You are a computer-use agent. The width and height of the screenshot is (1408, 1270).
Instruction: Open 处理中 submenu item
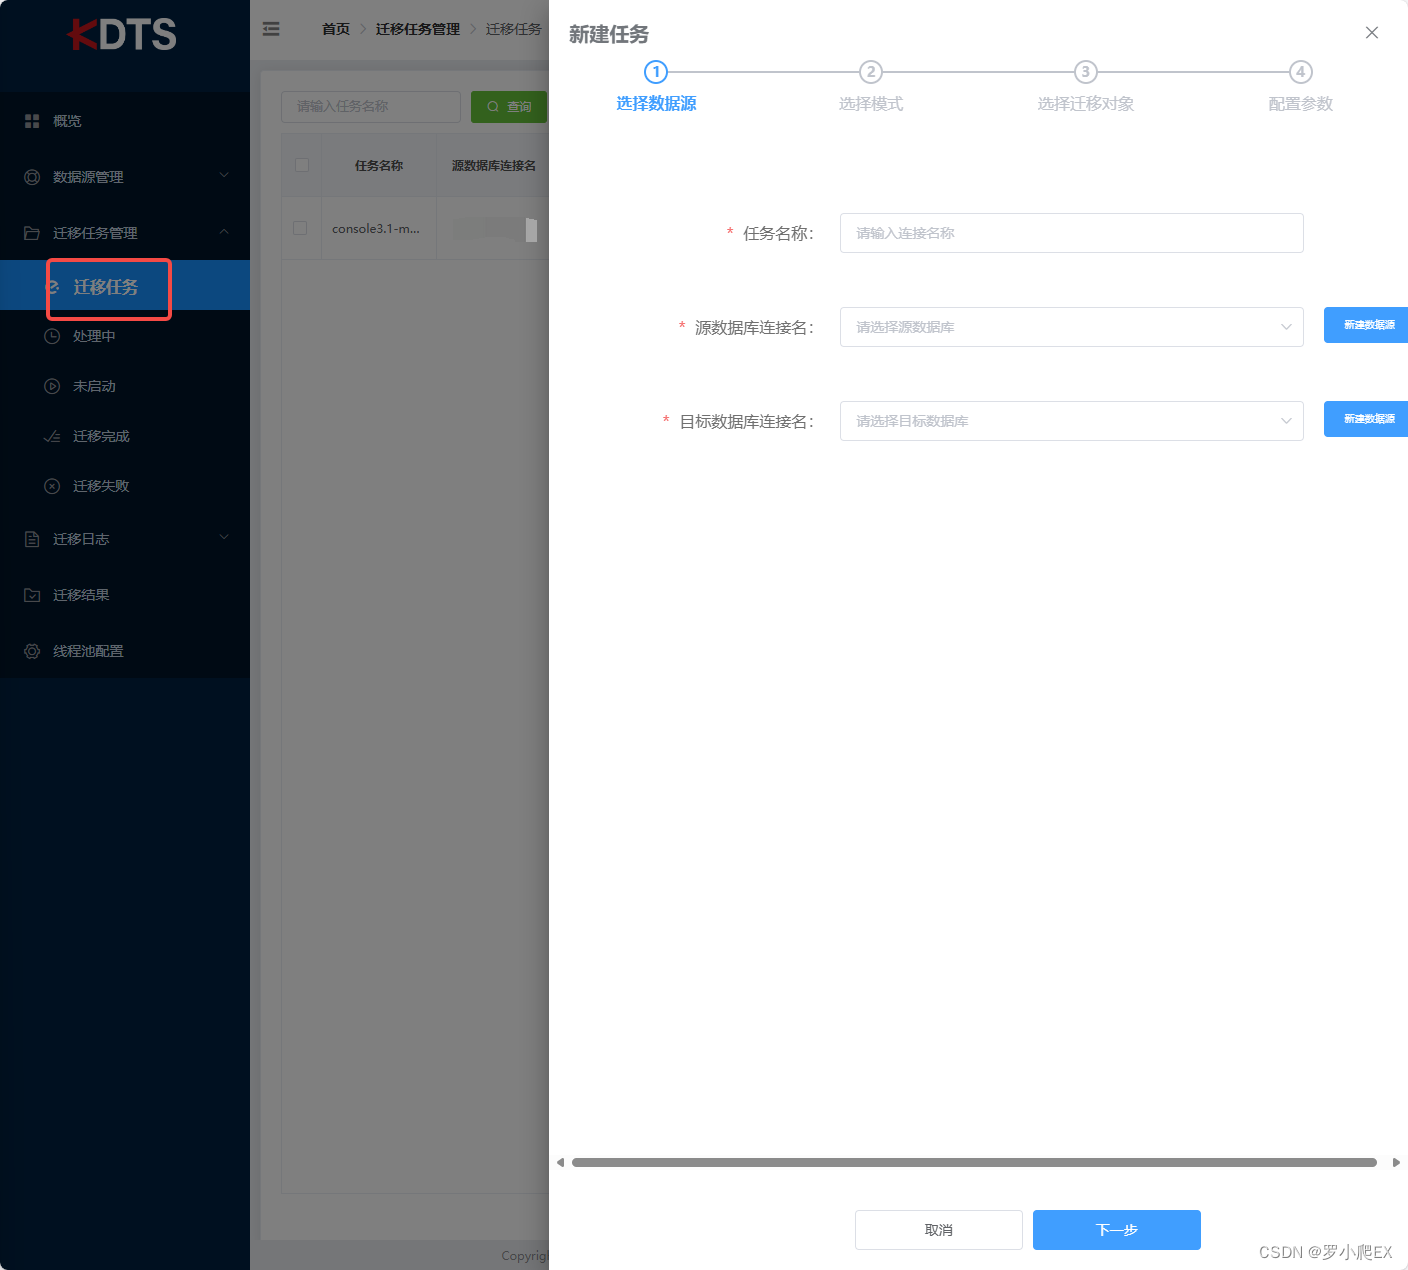coord(125,336)
